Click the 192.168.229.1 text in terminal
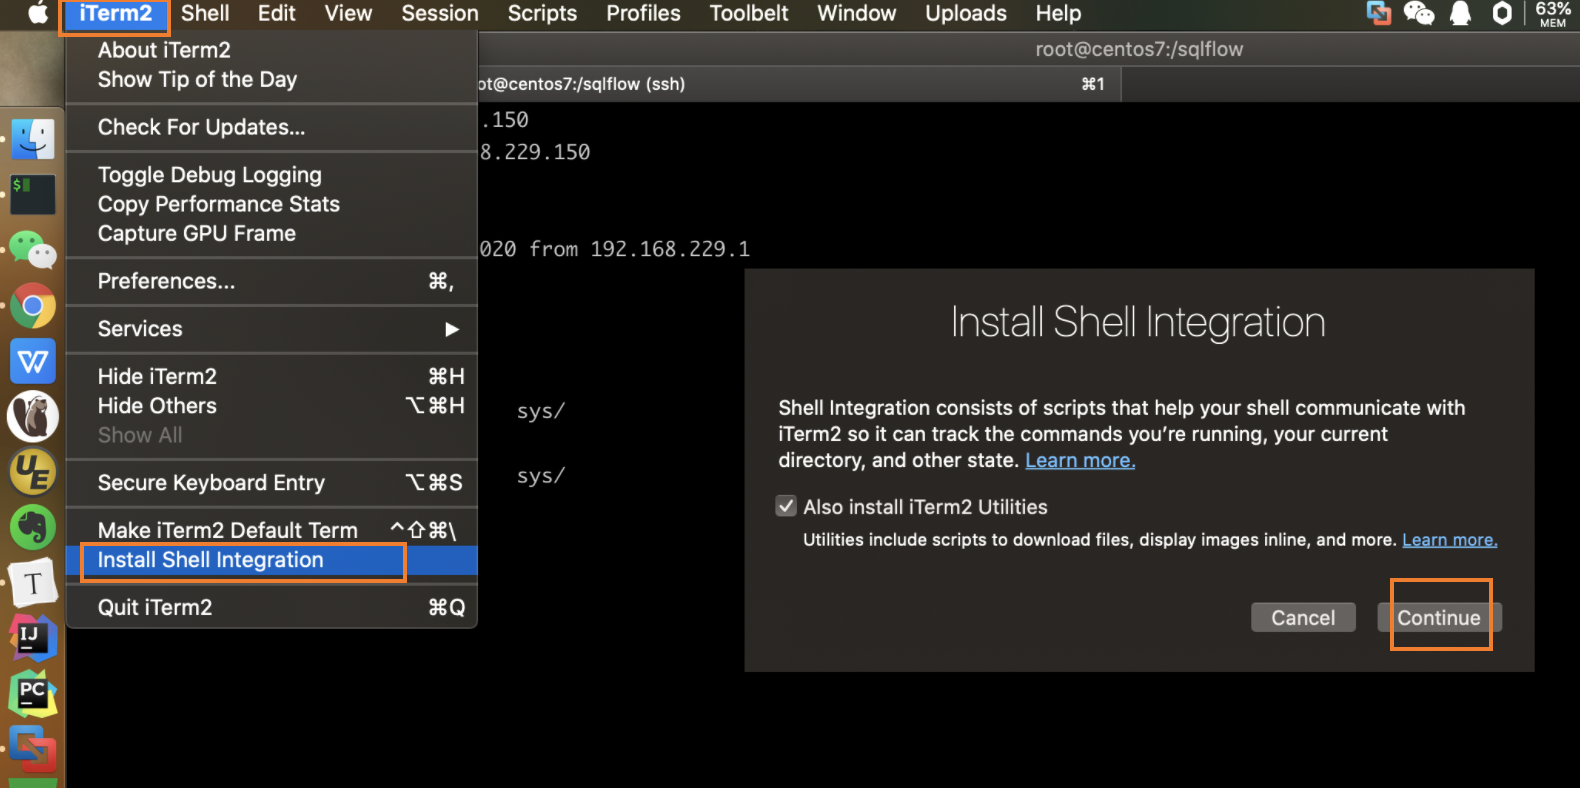The height and width of the screenshot is (788, 1580). tap(669, 249)
